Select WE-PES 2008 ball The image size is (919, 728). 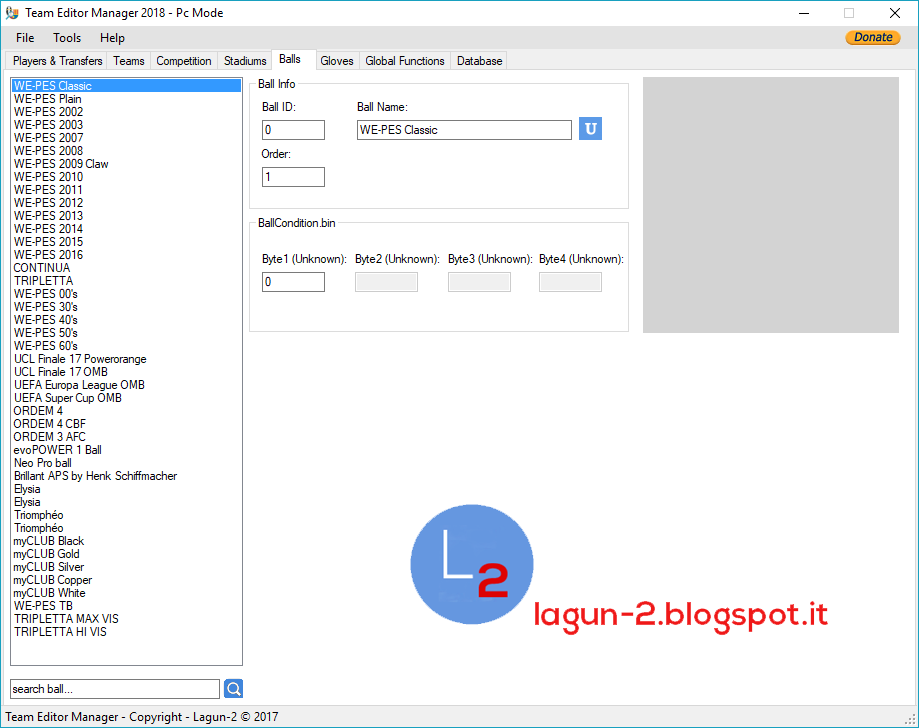tap(127, 151)
